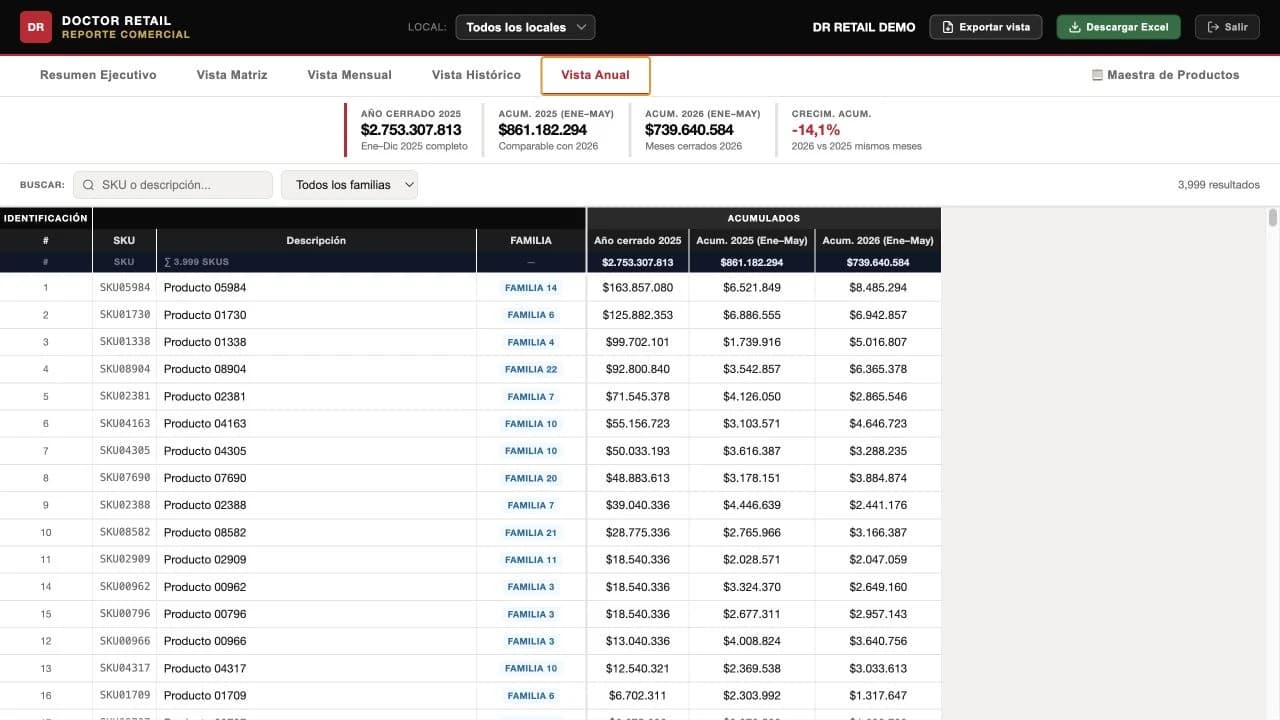Click the FAMILIA 20 tag

click(531, 478)
